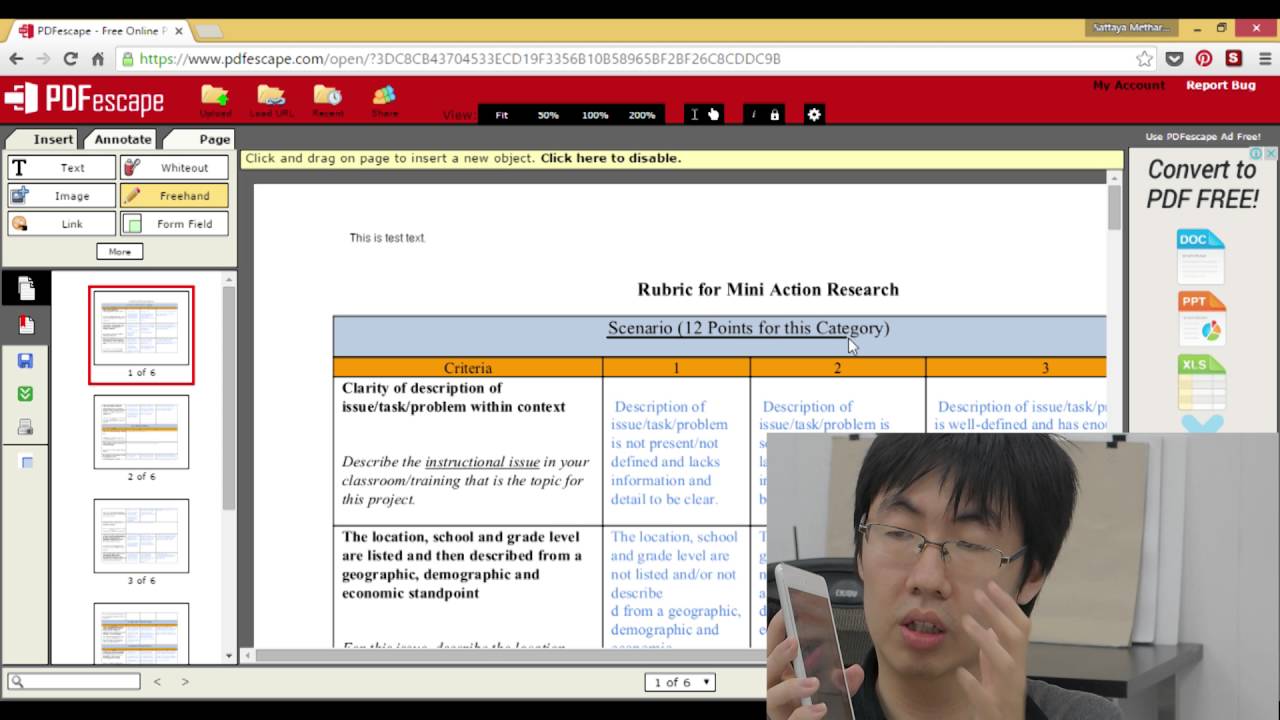The height and width of the screenshot is (720, 1280).
Task: Click Use PDFescape Ad Free link
Action: click(1203, 137)
